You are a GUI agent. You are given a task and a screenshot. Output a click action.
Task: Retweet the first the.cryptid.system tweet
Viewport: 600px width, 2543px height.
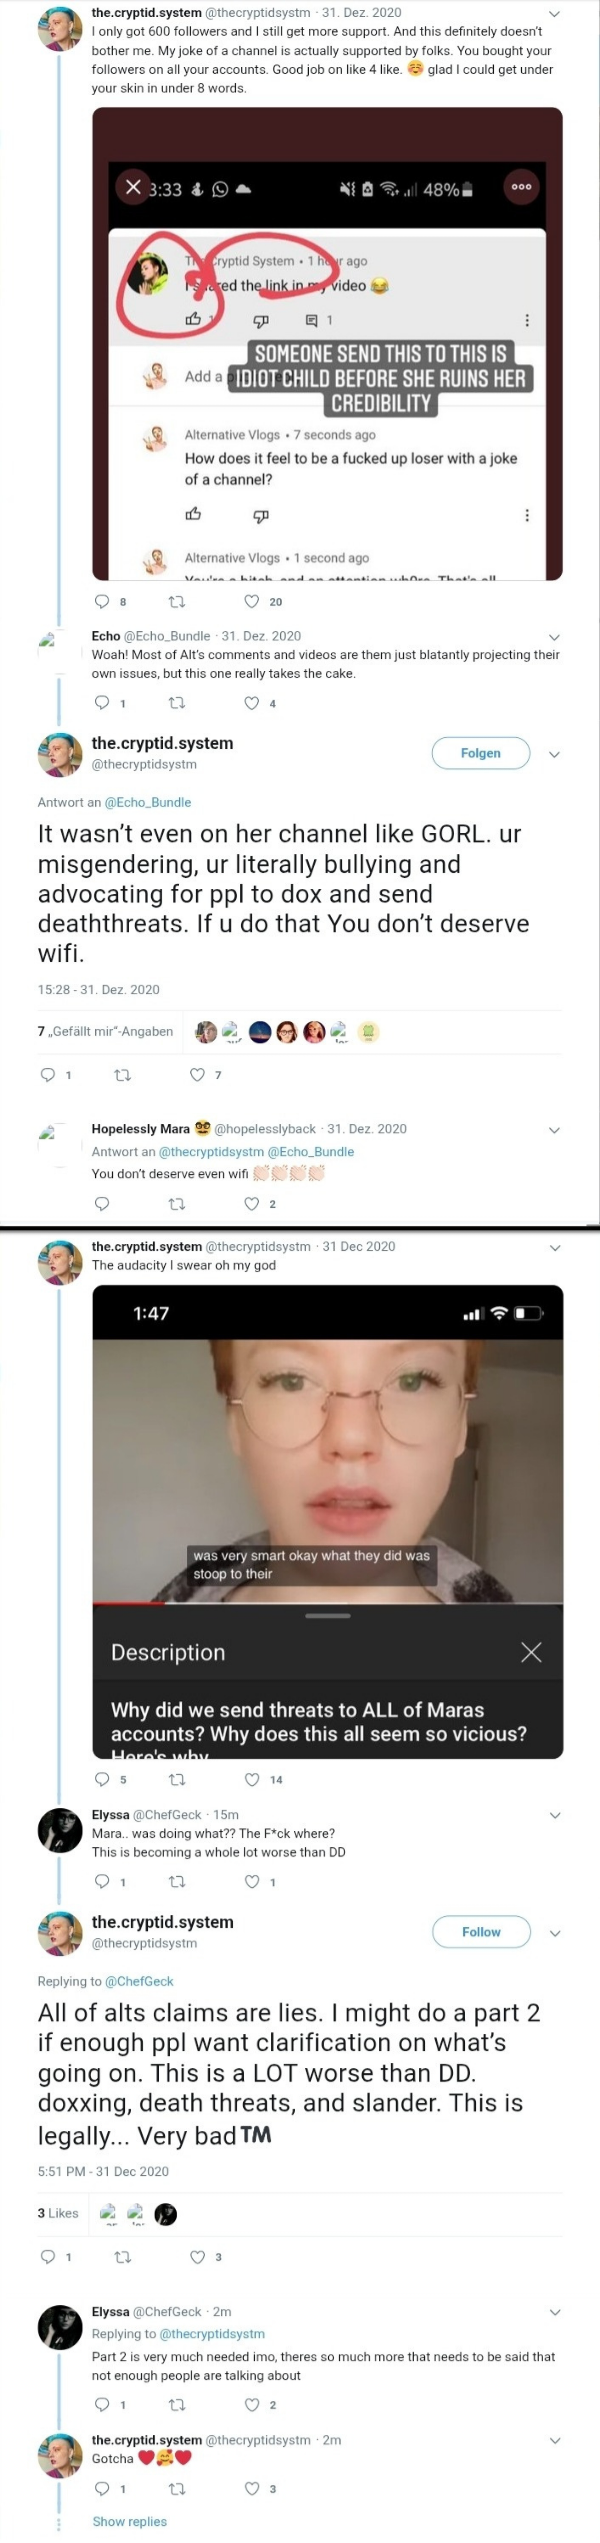[x=177, y=601]
